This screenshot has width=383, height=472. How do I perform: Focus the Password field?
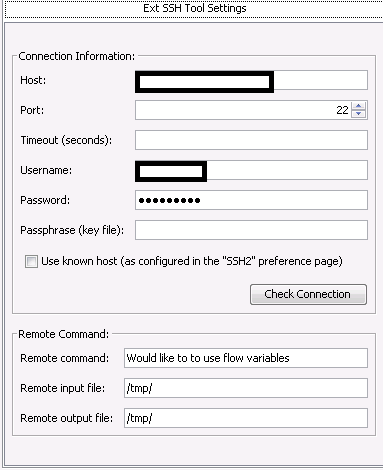(x=251, y=200)
